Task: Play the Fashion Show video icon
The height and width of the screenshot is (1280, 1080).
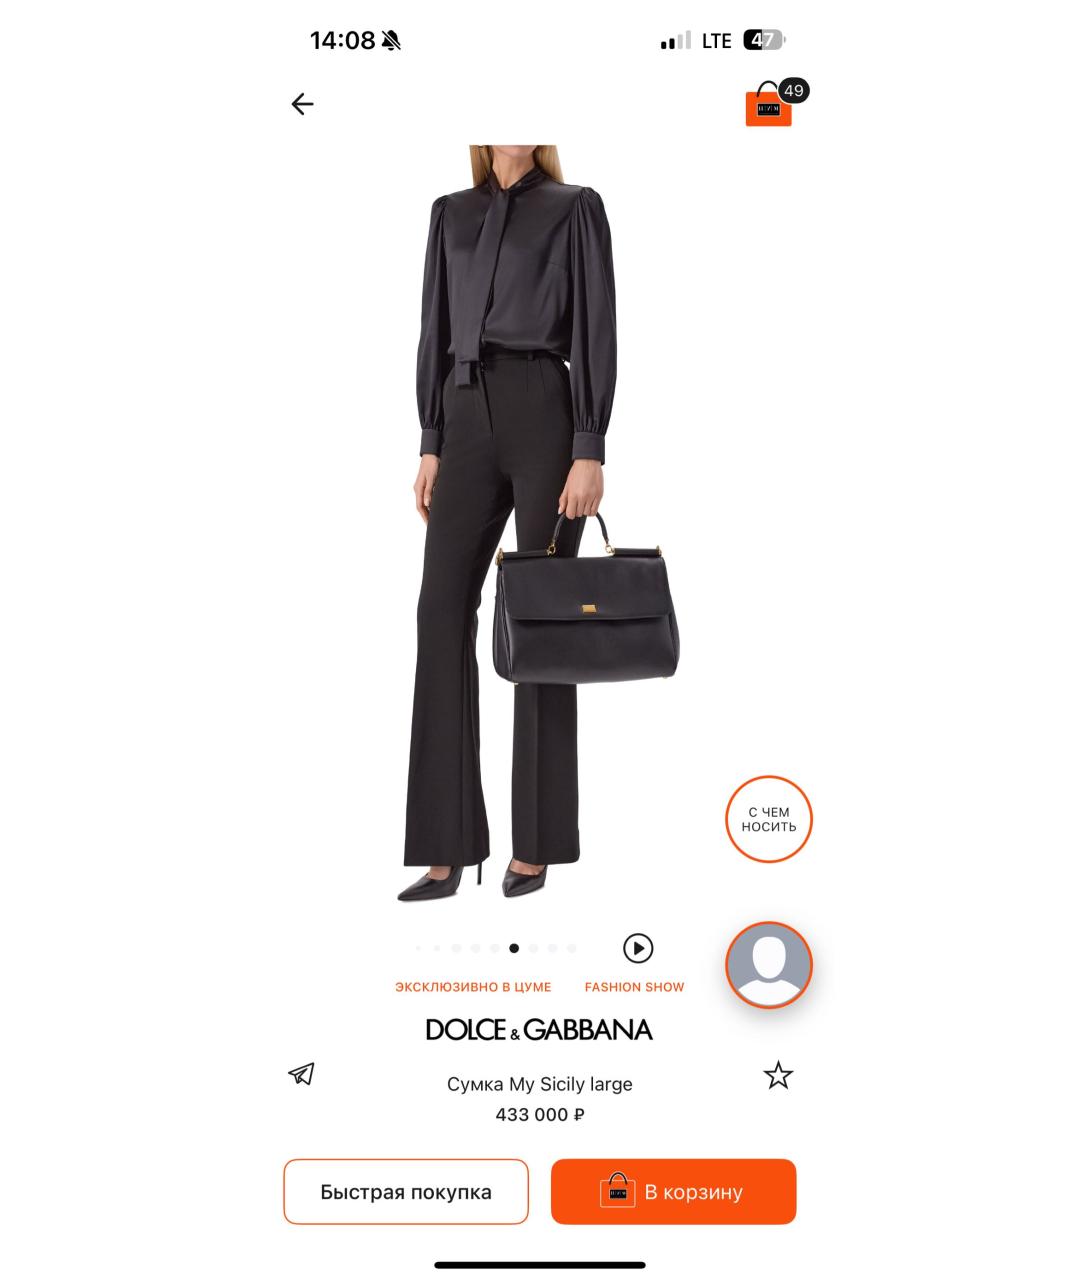Action: click(x=638, y=948)
